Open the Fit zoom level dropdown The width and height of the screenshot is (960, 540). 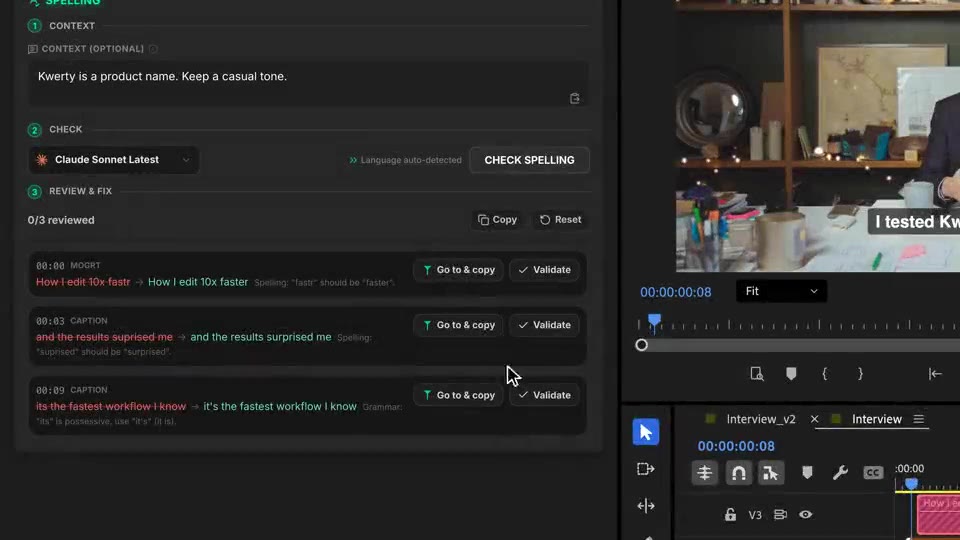point(781,291)
